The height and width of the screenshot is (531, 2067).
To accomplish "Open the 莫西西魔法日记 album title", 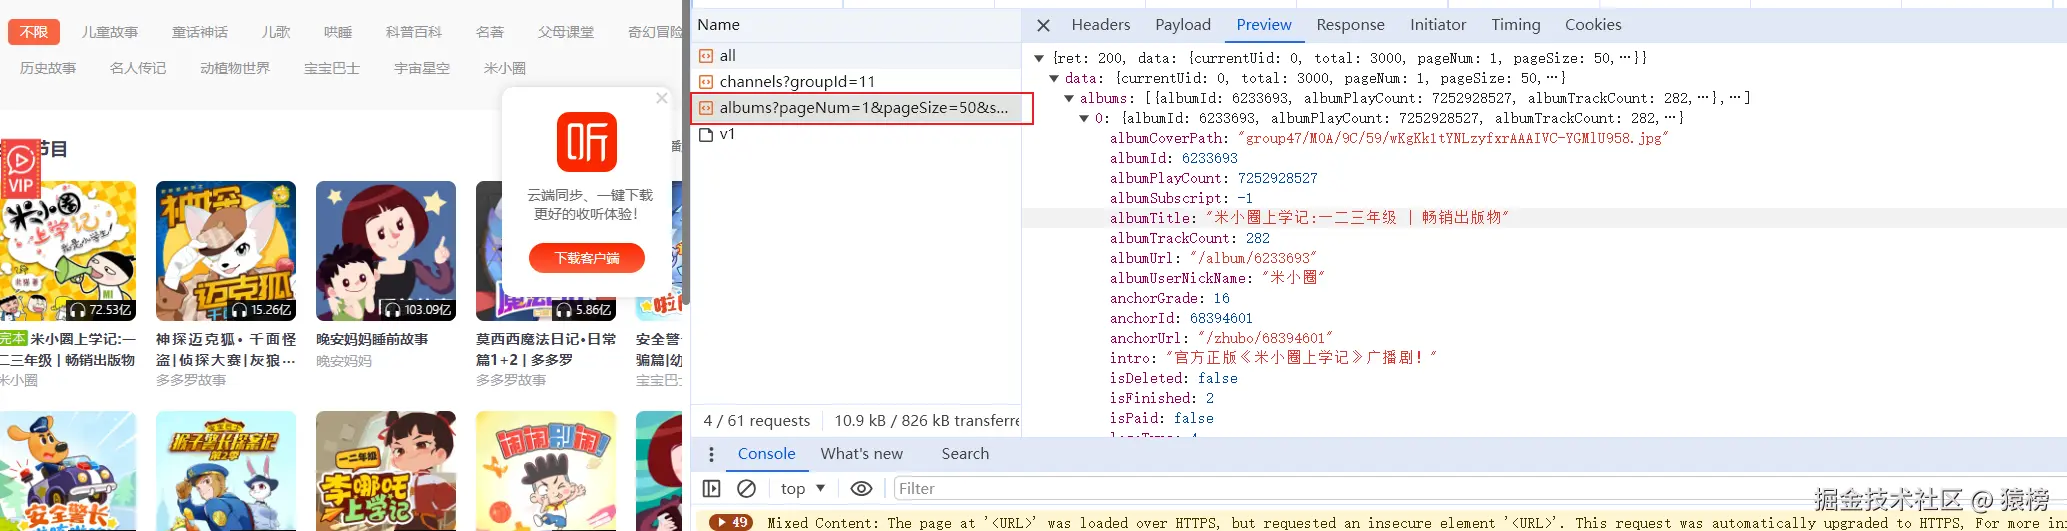I will 546,349.
